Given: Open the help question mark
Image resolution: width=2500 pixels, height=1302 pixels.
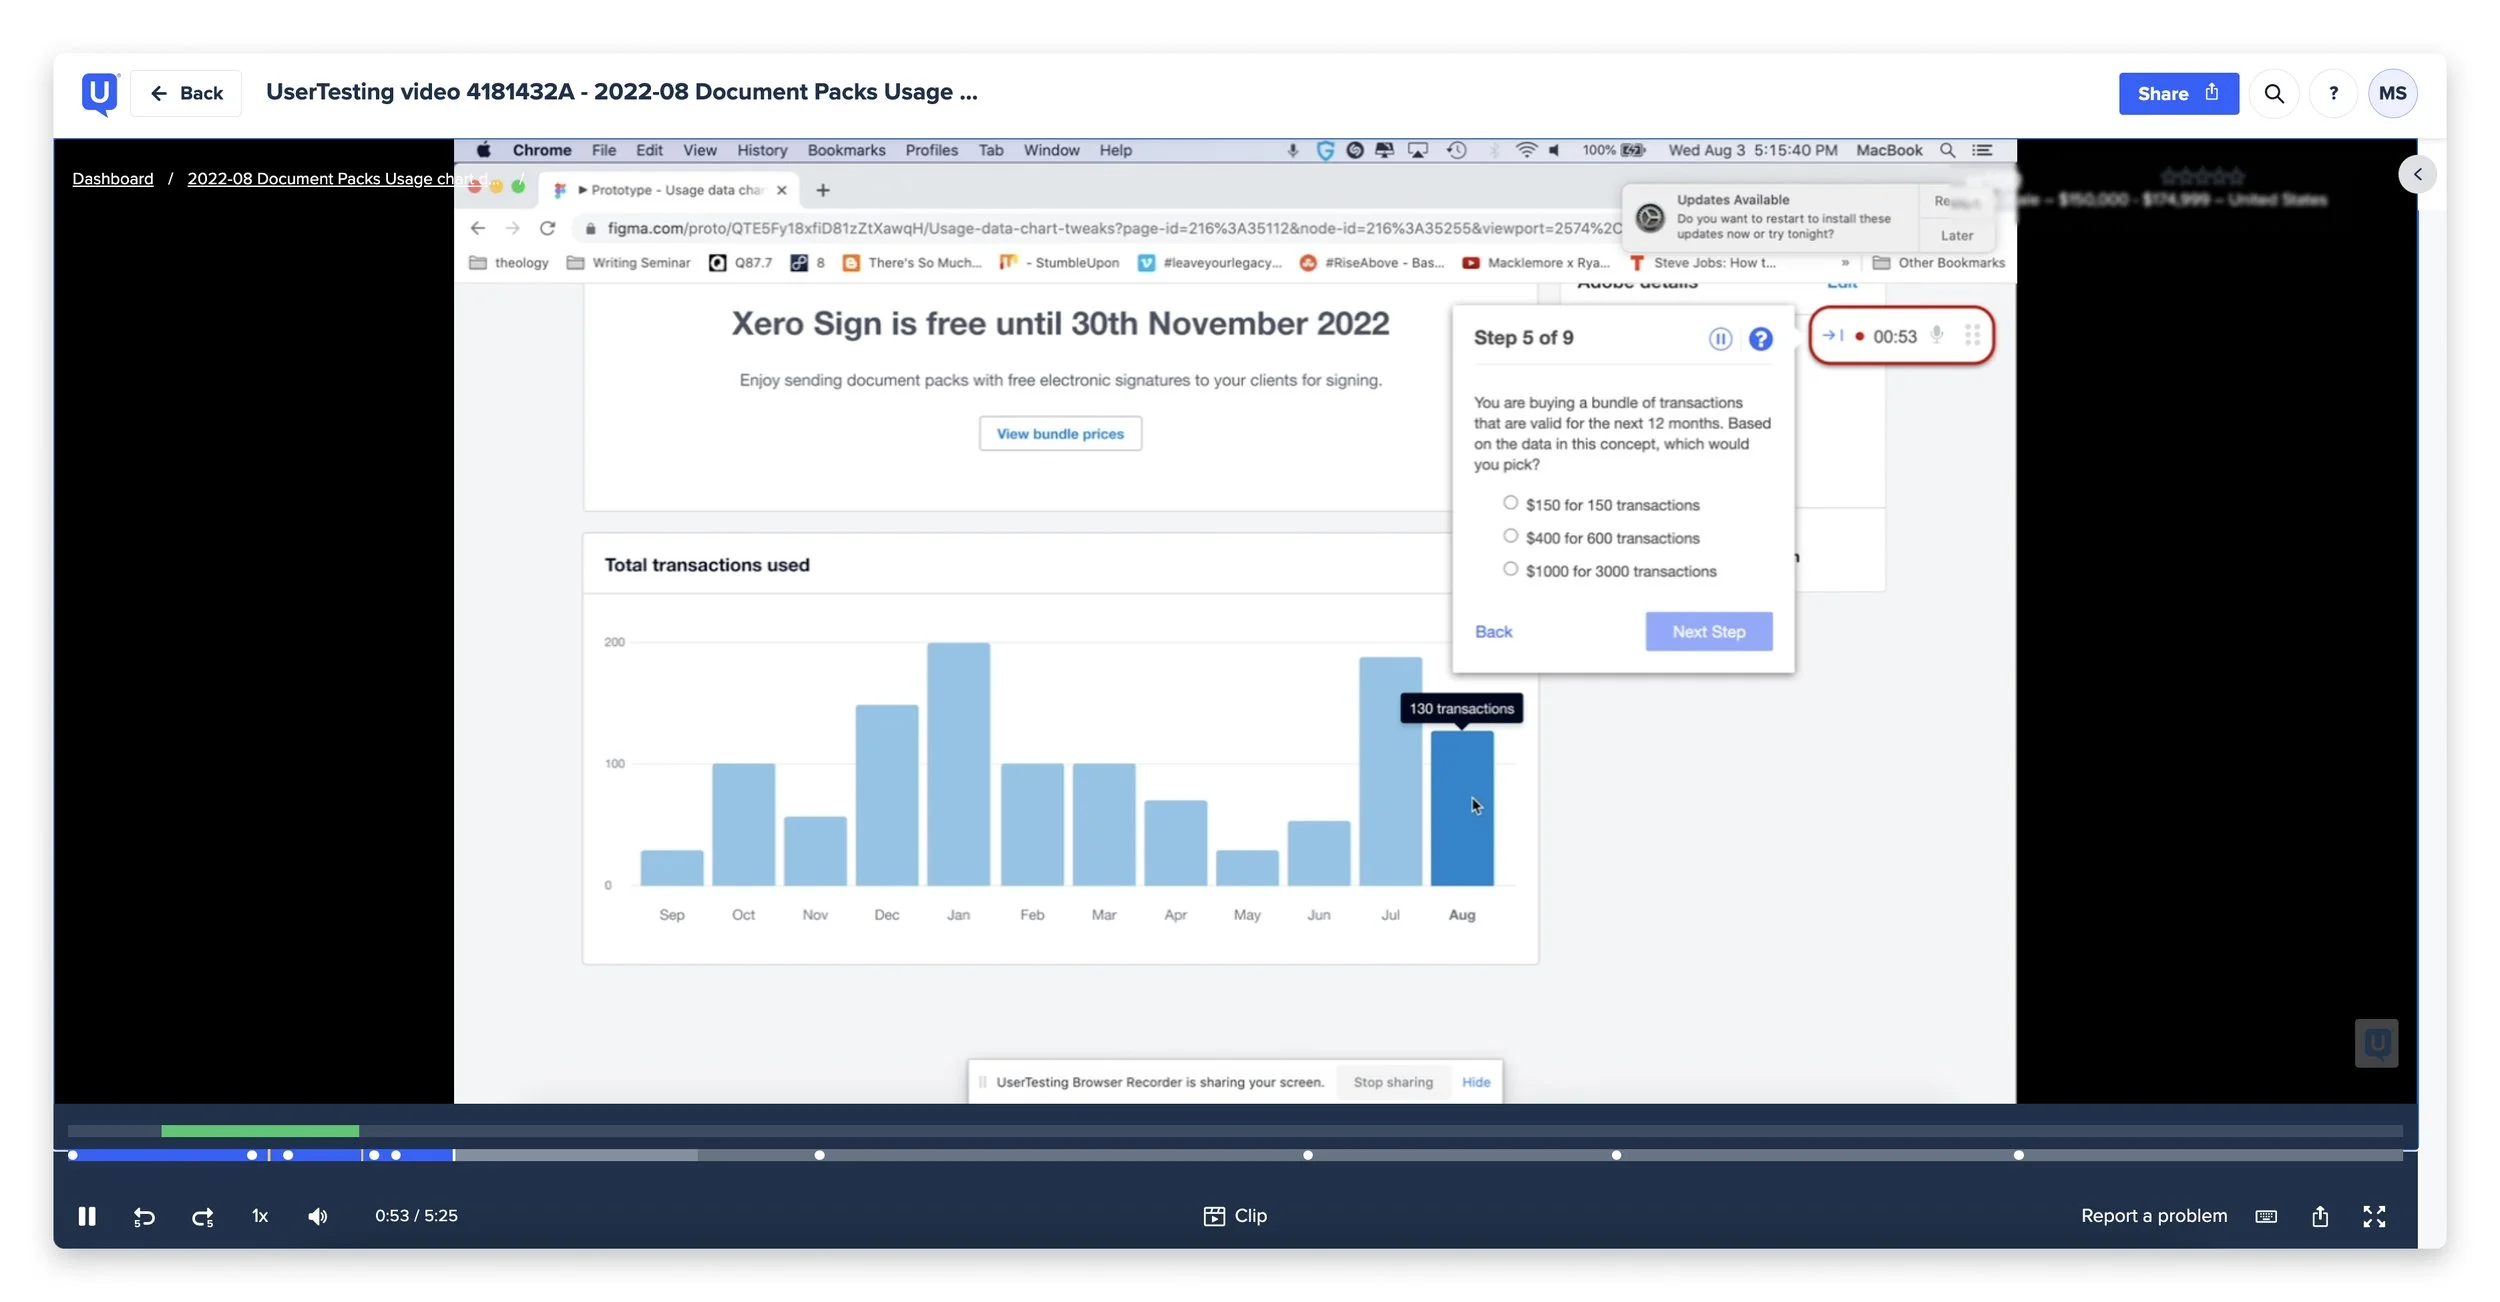Looking at the screenshot, I should tap(2333, 93).
